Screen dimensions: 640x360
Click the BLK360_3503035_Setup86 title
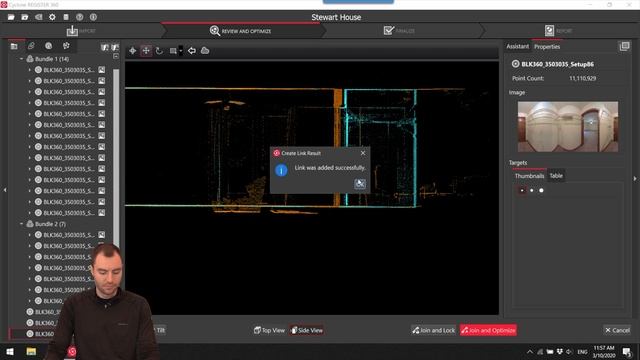pos(558,64)
